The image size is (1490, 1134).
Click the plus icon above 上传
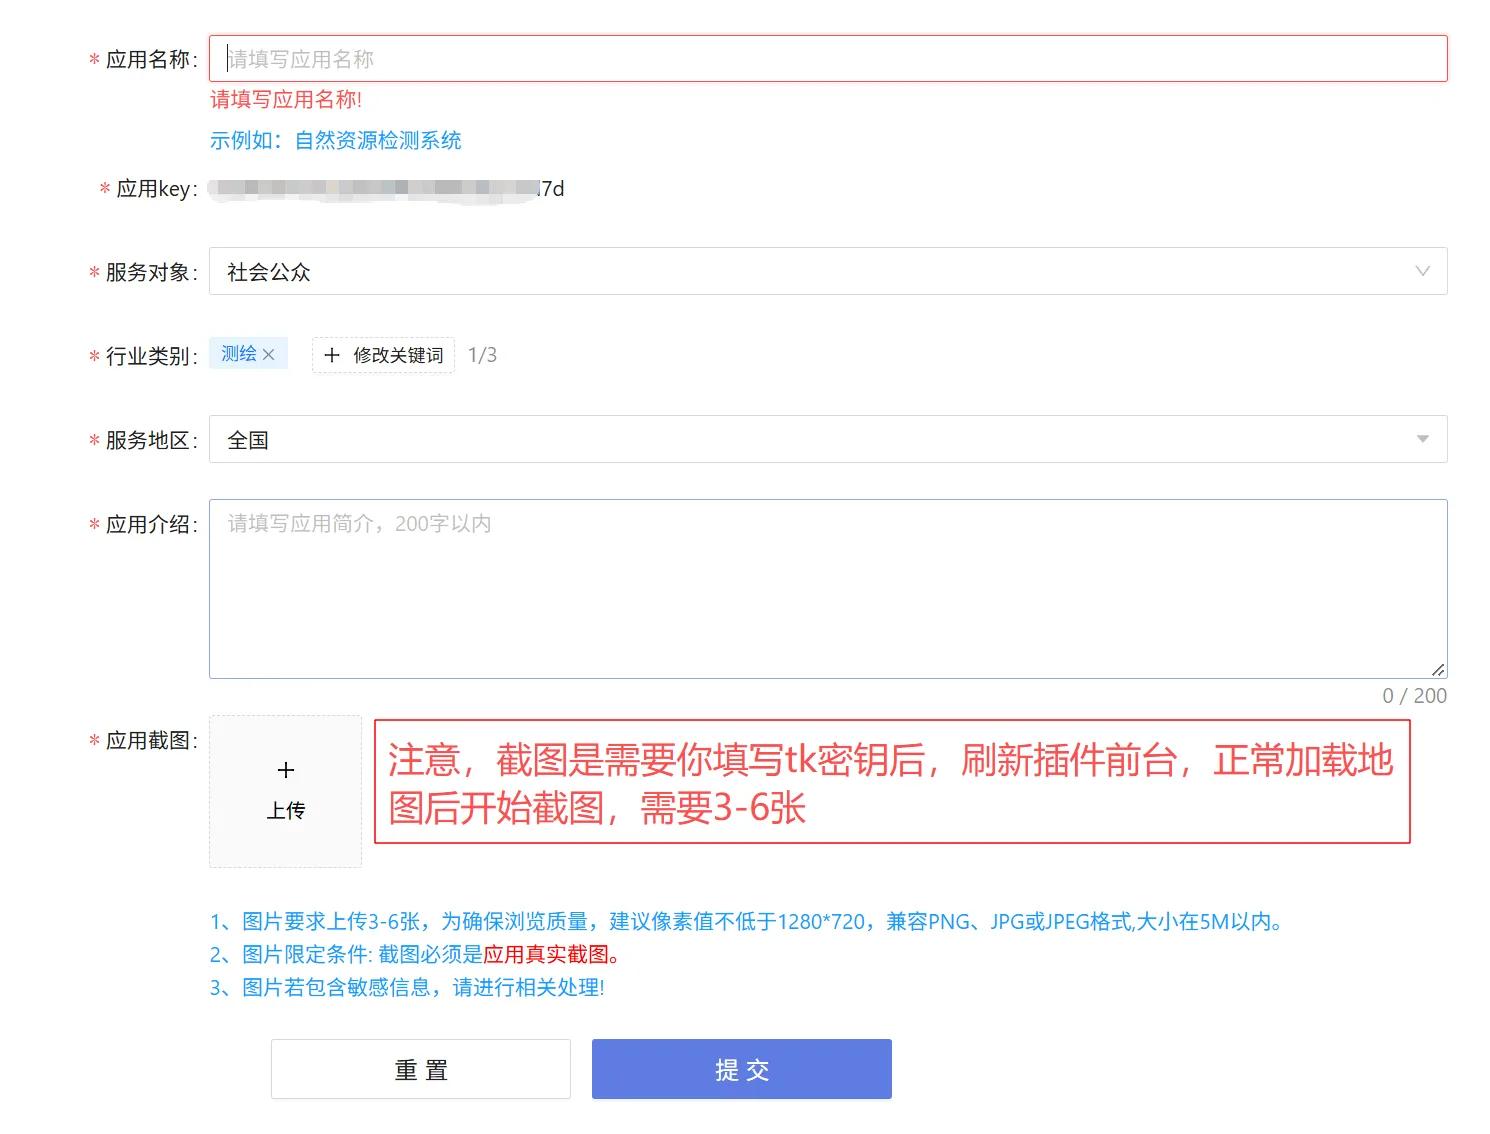[286, 770]
